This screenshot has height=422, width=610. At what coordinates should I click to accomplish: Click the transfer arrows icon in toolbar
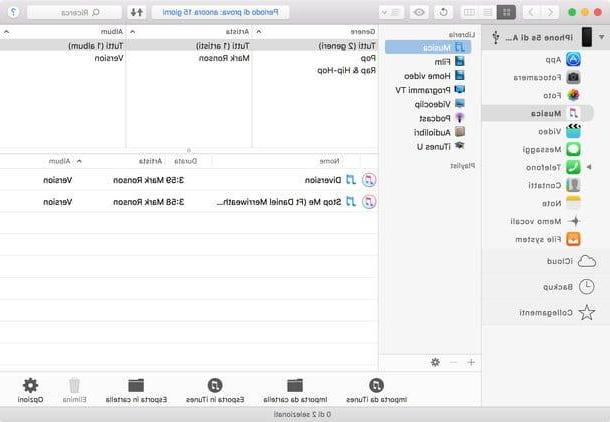137,12
